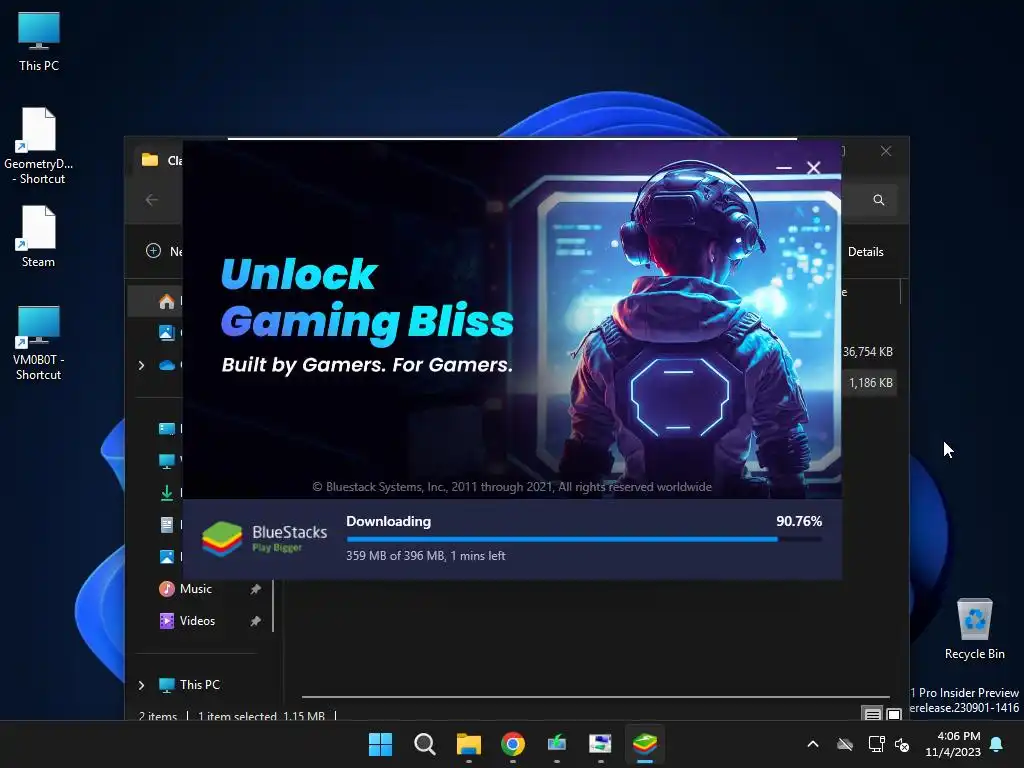The image size is (1024, 768).
Task: Click the Bluestack Systems copyright notice
Action: (x=512, y=487)
